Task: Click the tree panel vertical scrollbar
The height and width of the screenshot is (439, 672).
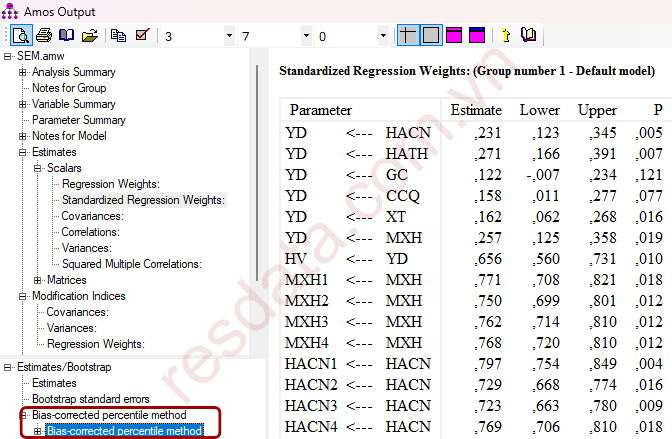Action: pyautogui.click(x=259, y=200)
